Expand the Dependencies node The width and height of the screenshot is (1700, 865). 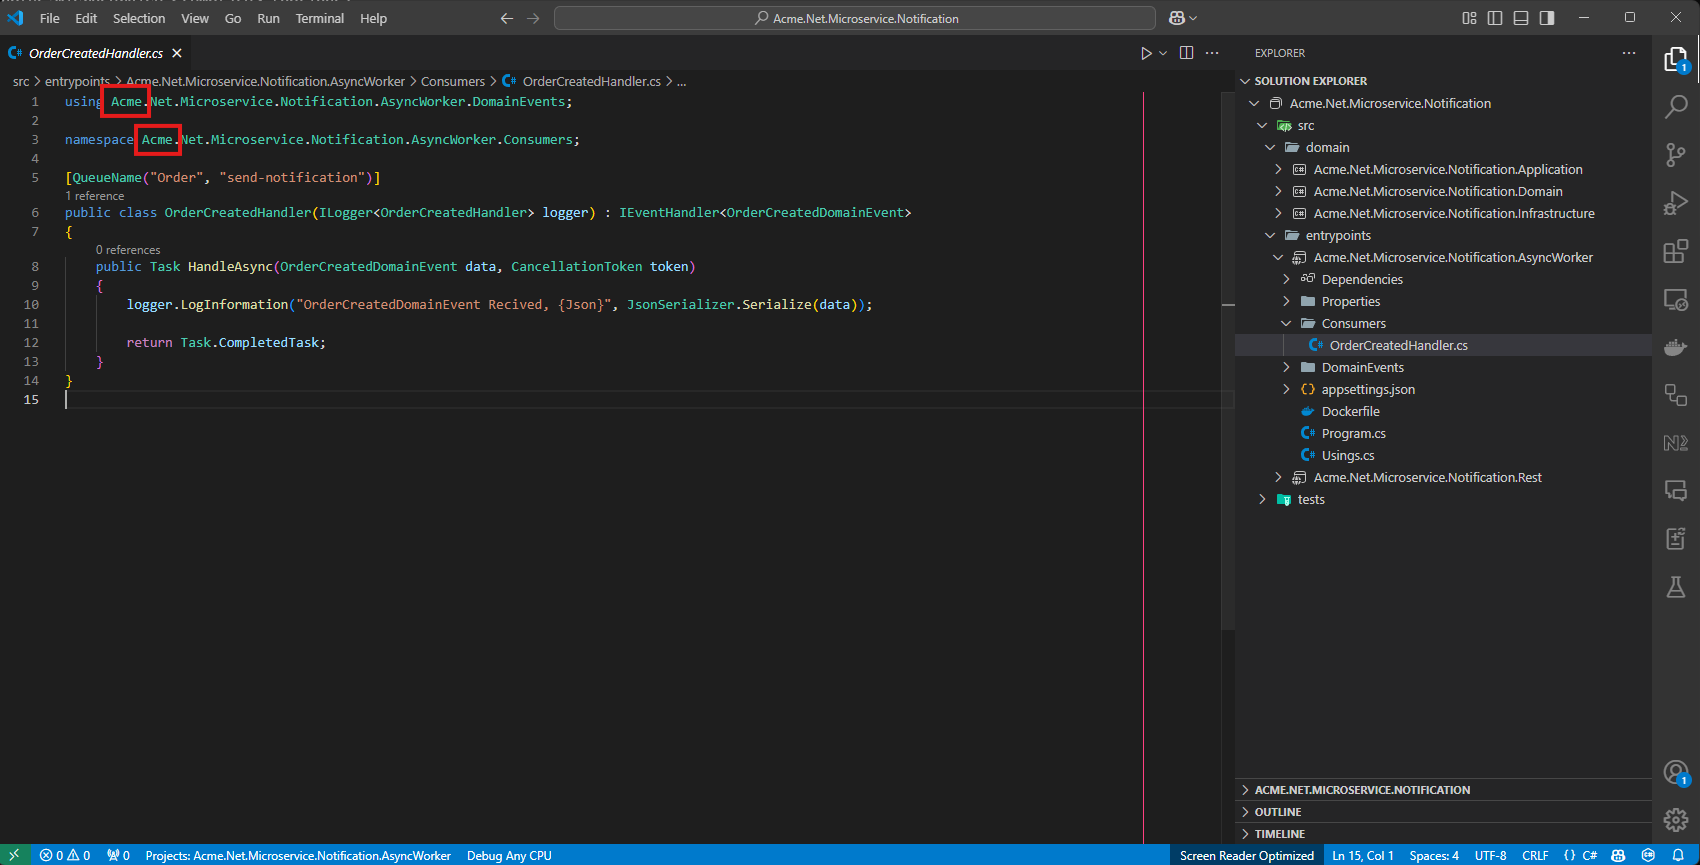pyautogui.click(x=1286, y=279)
